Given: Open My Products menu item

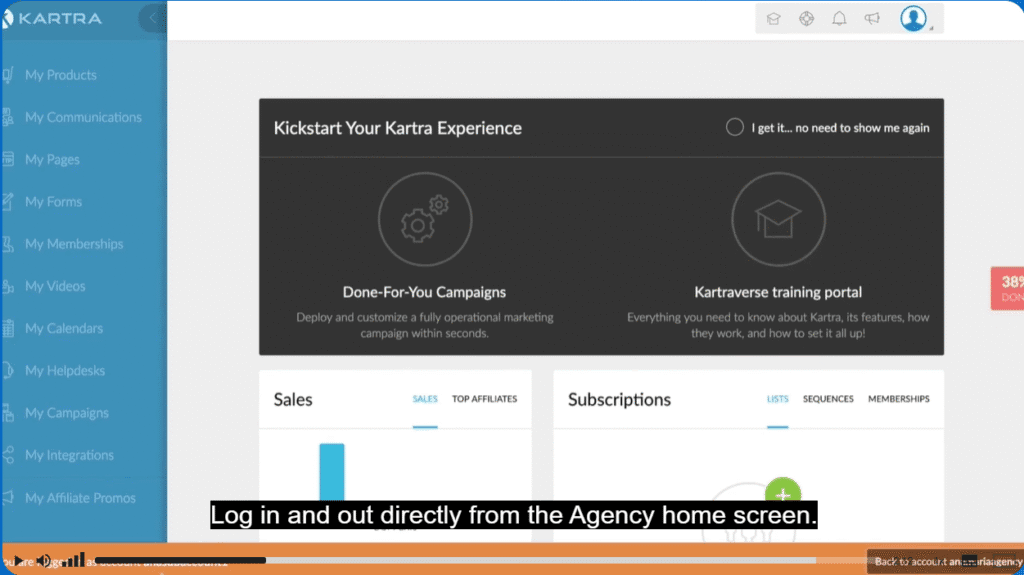Looking at the screenshot, I should 61,75.
